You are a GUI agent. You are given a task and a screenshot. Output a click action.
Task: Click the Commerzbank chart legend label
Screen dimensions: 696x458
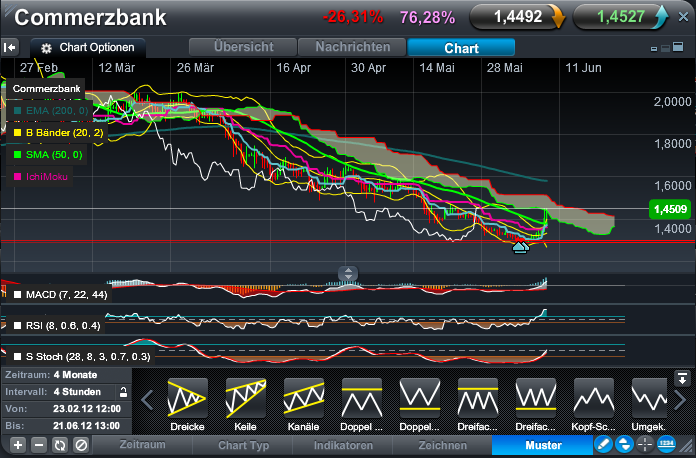coord(46,89)
